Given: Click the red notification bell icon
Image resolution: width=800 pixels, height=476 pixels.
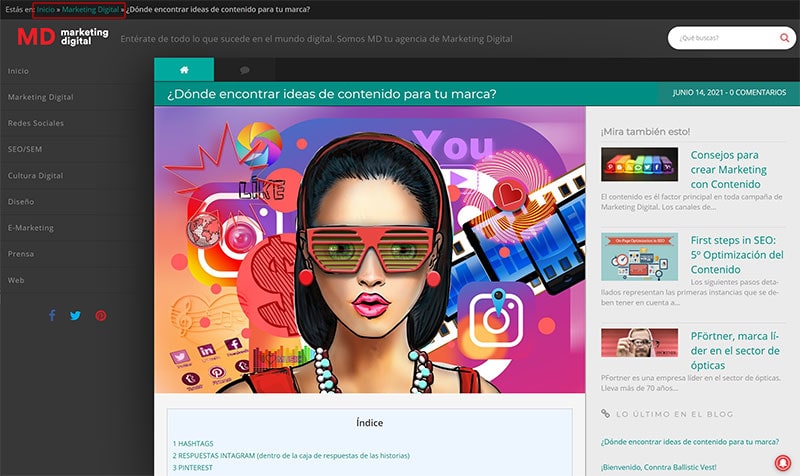Looking at the screenshot, I should click(782, 462).
